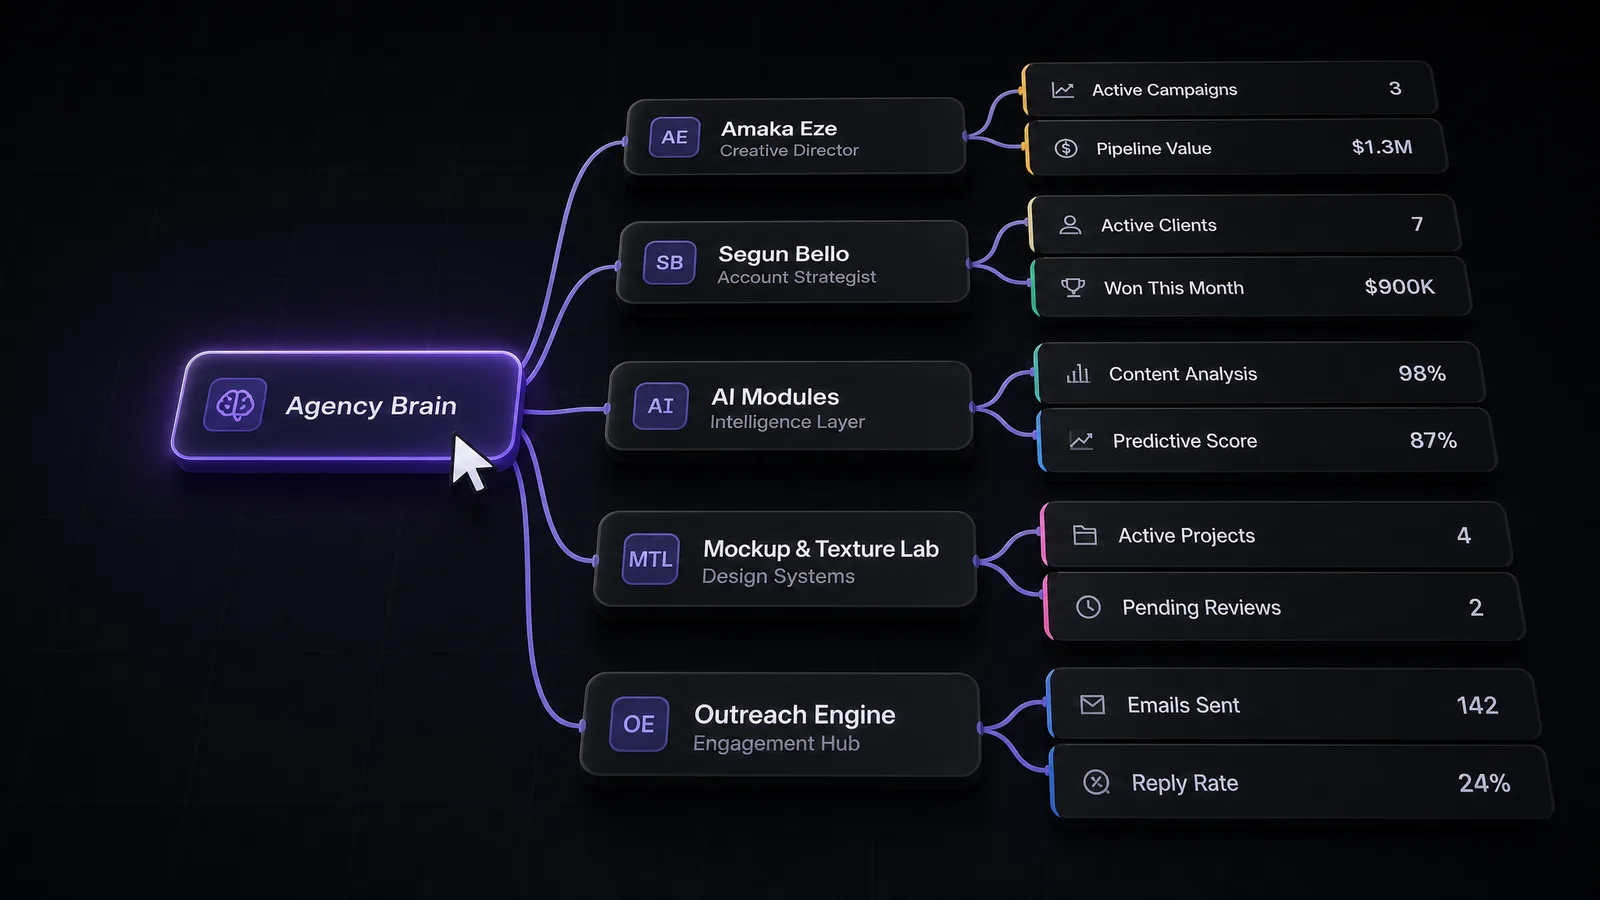The width and height of the screenshot is (1600, 900).
Task: Select the Agency Brain root node label
Action: point(371,406)
